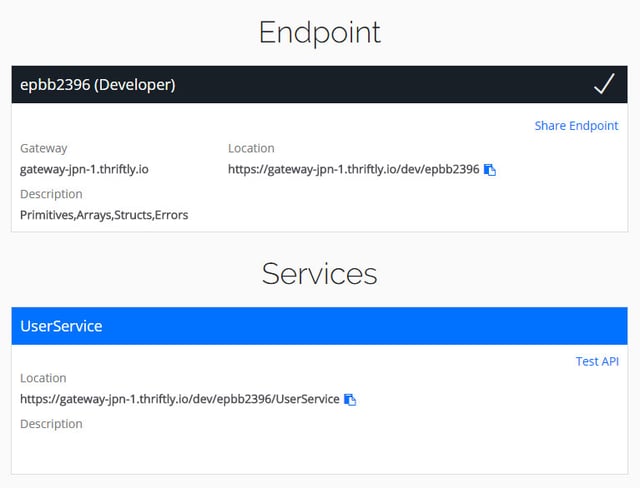Copy the UserService Location URL
Screen dimensions: 640x488
350,399
